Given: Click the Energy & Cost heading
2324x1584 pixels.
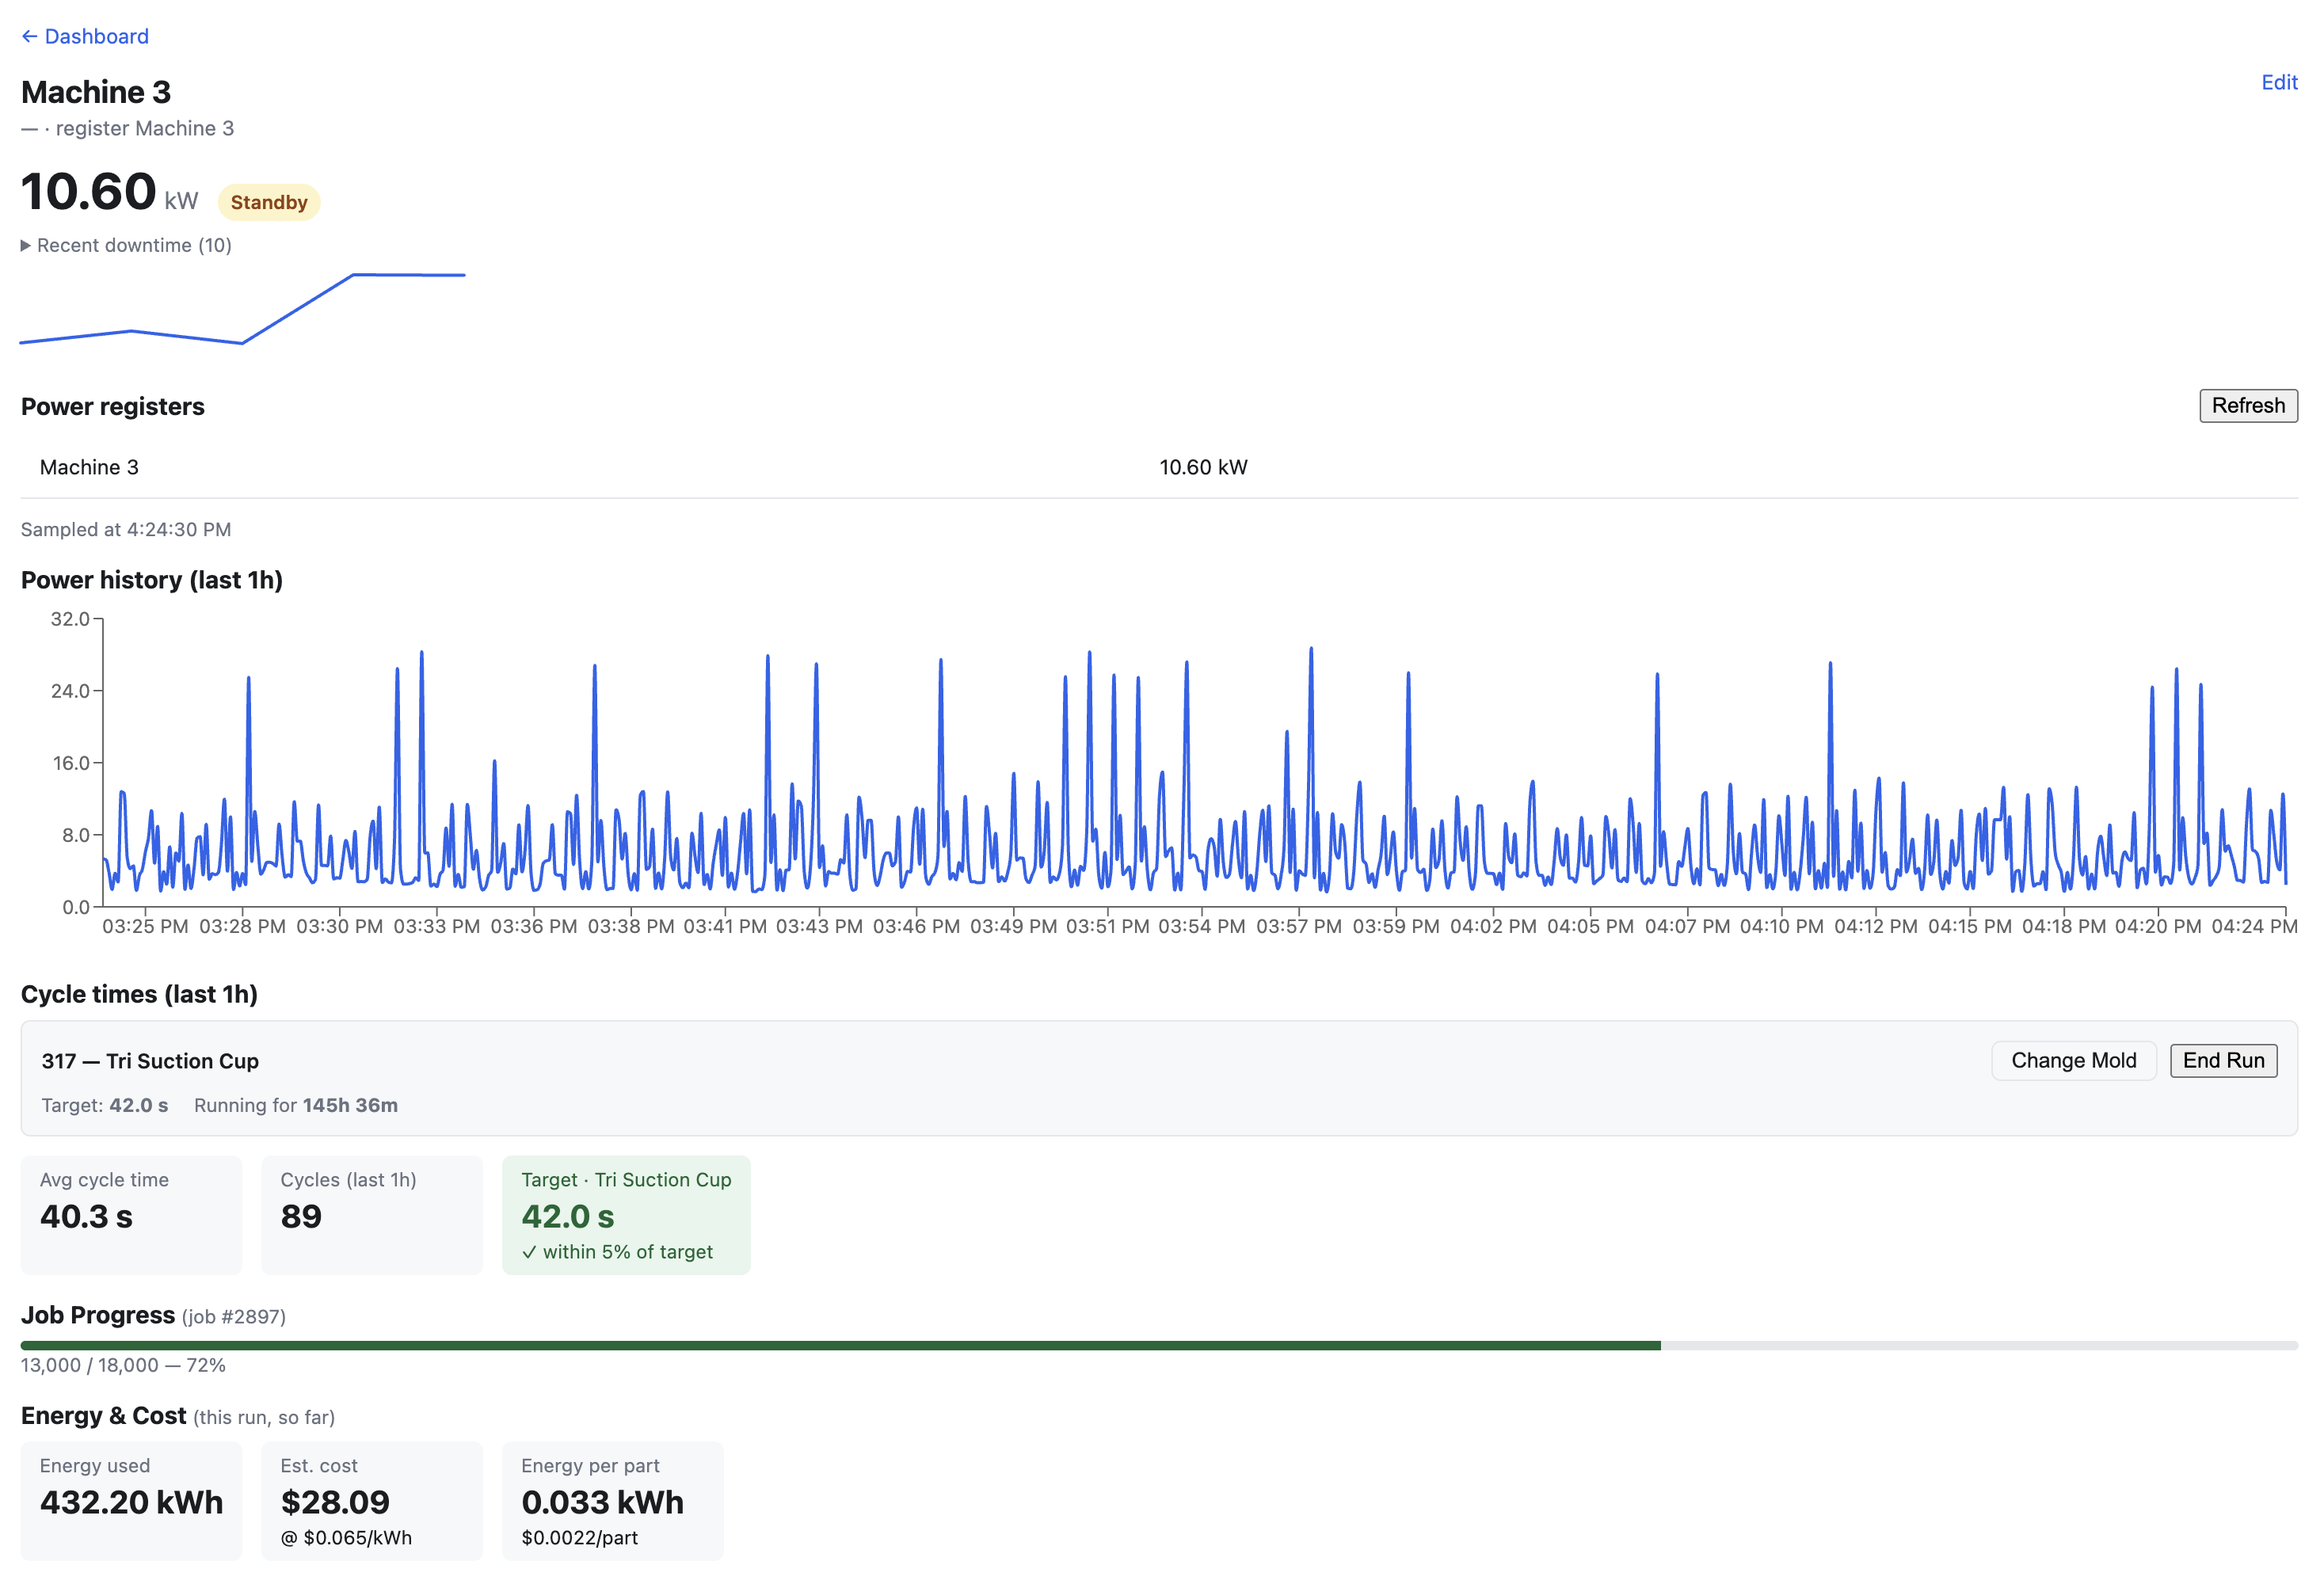Looking at the screenshot, I should click(104, 1415).
